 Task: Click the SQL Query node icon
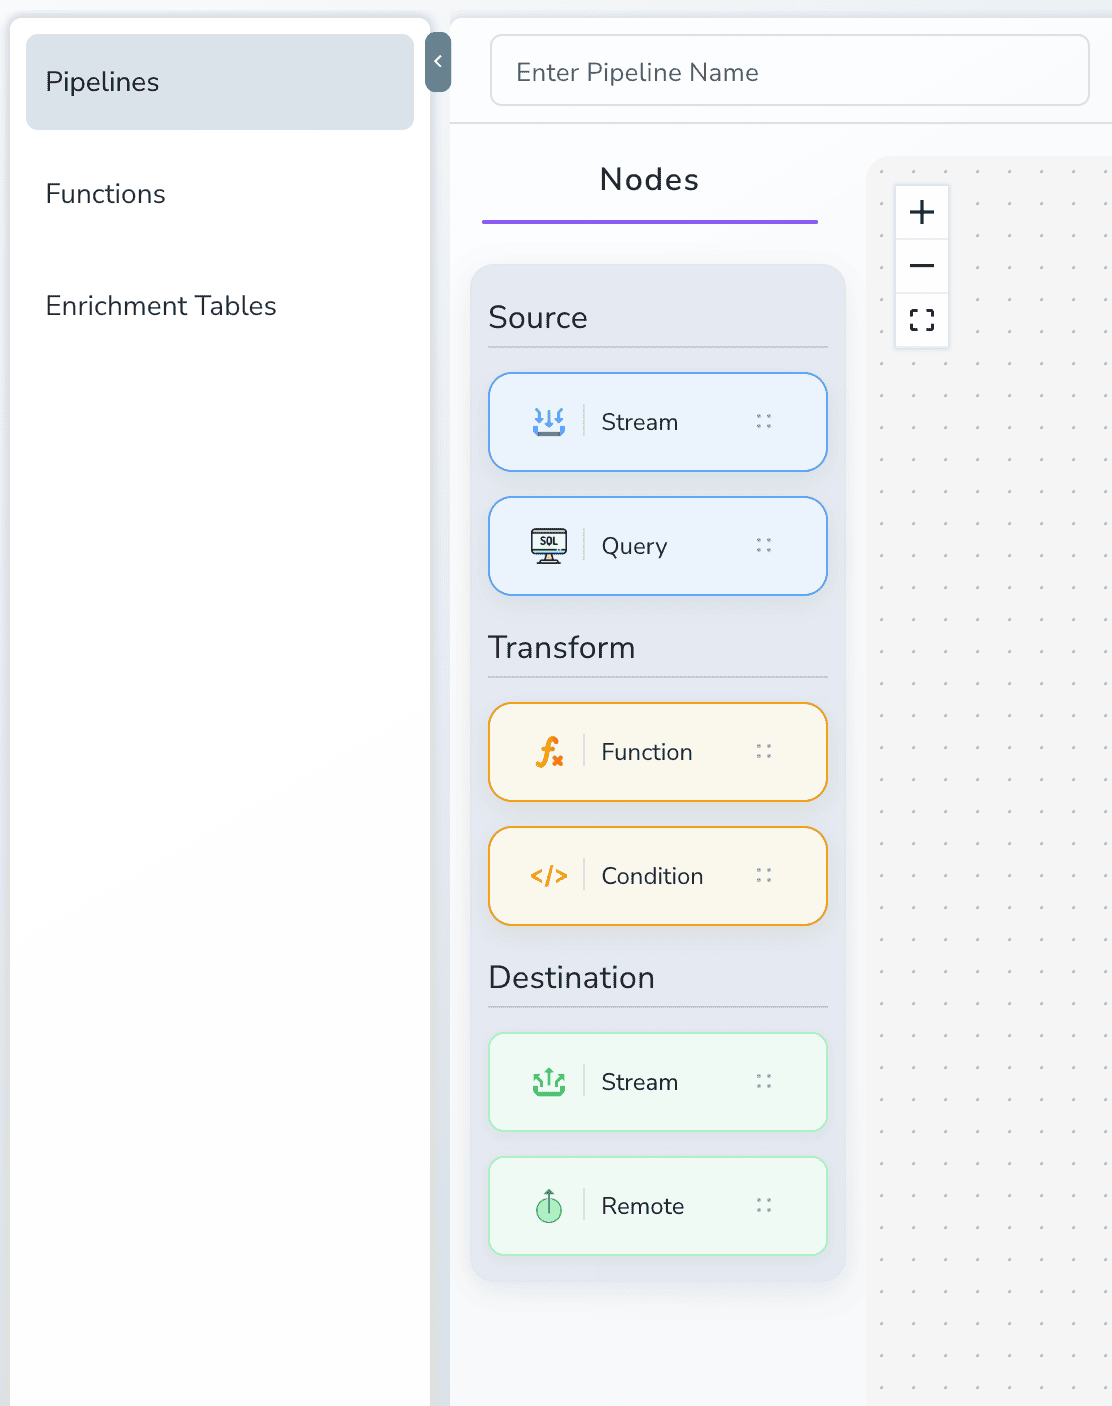(548, 545)
